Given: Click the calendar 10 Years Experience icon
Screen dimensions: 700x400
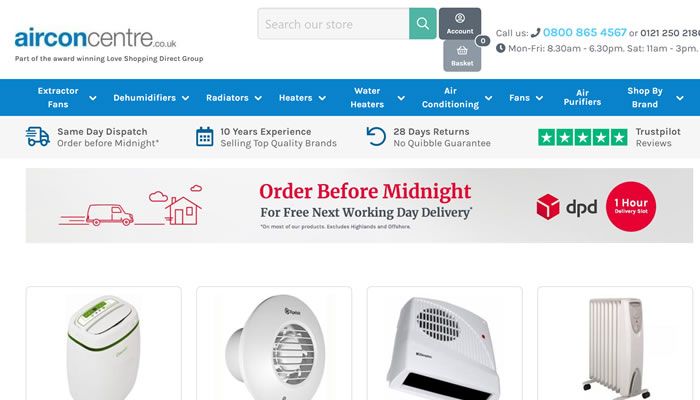Looking at the screenshot, I should (204, 137).
